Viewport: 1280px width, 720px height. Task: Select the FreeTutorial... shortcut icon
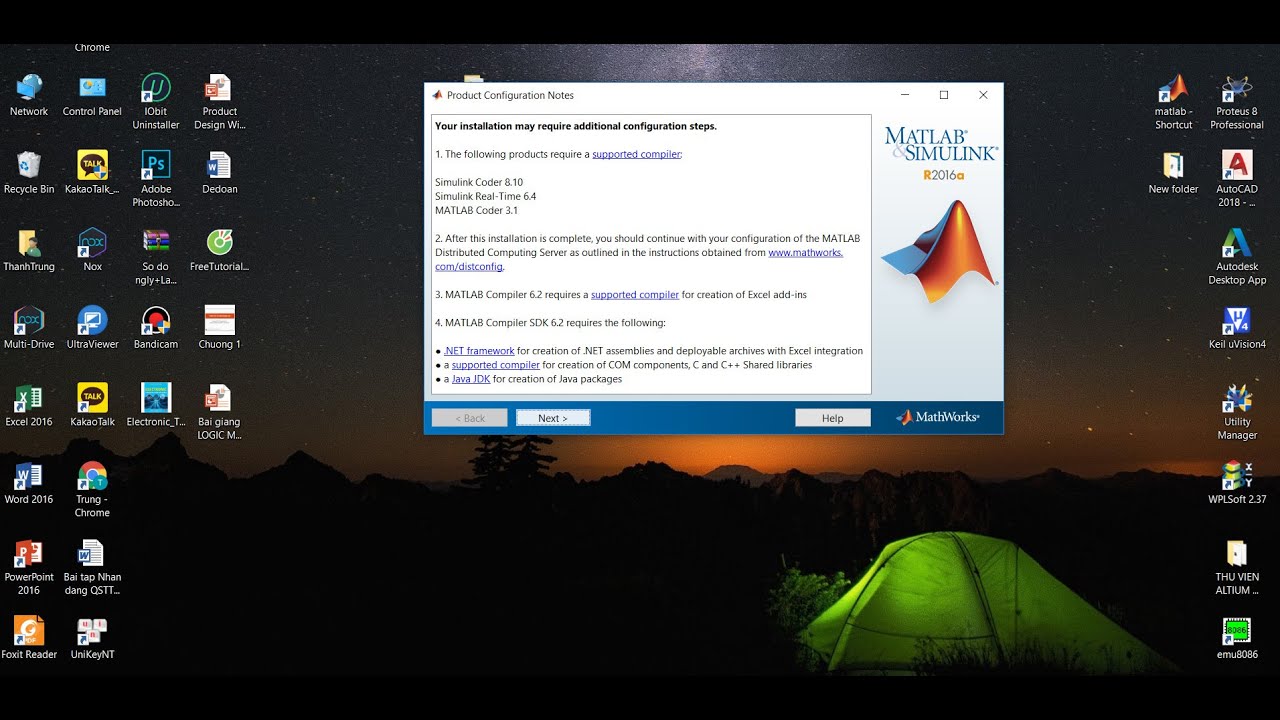click(219, 250)
